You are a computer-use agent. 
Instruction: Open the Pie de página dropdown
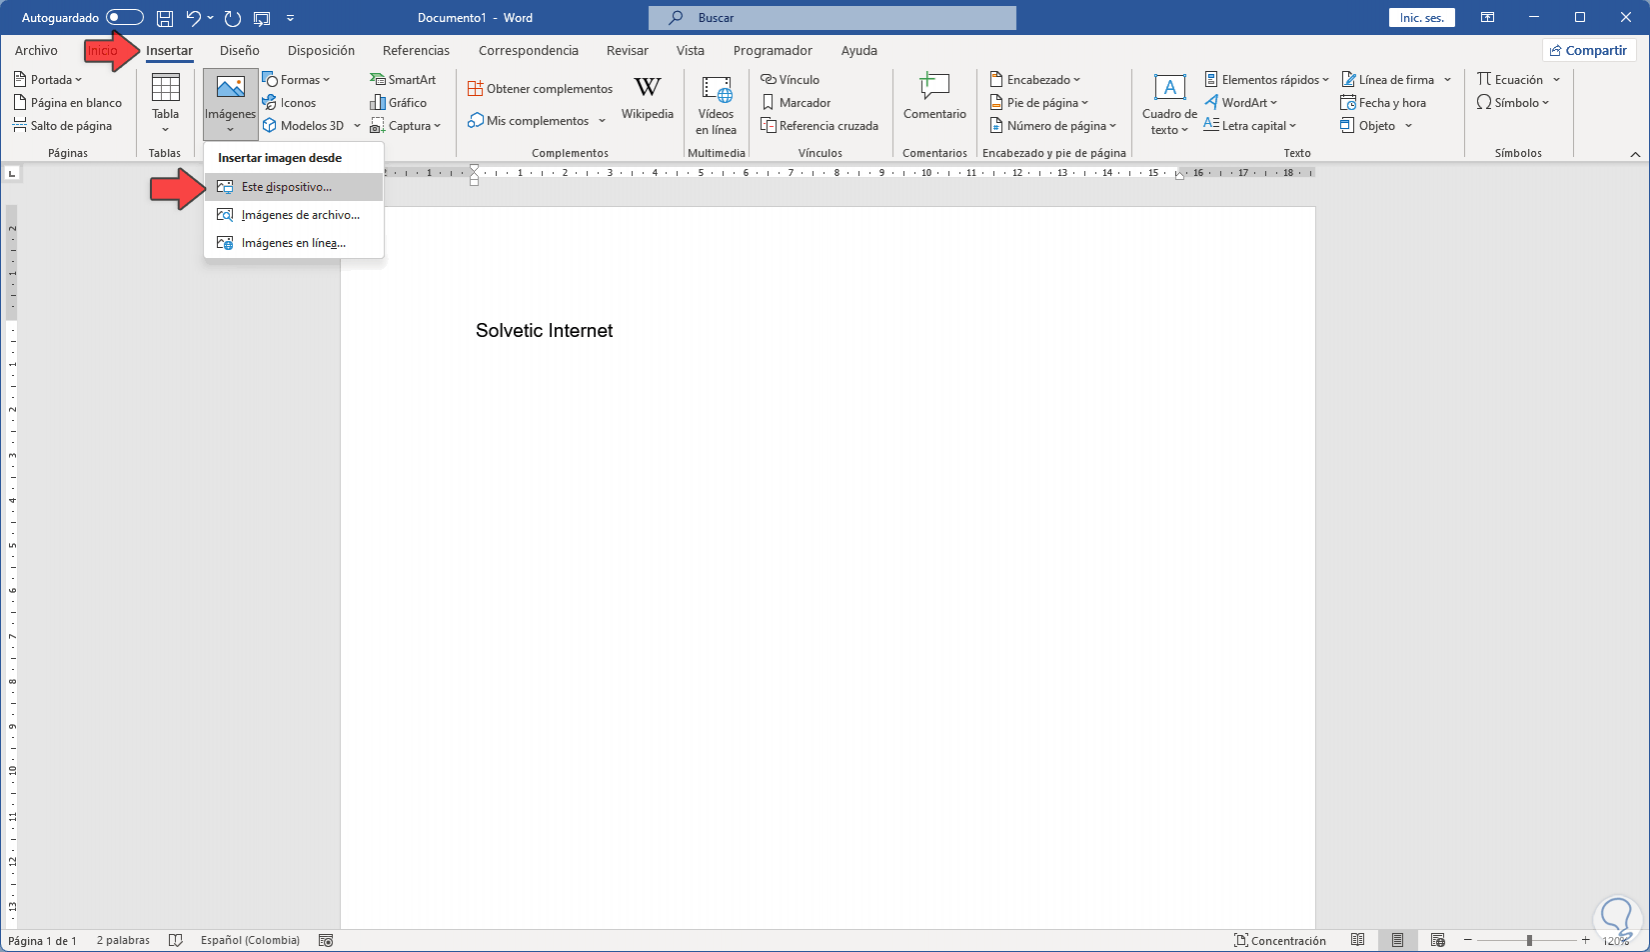[1039, 103]
